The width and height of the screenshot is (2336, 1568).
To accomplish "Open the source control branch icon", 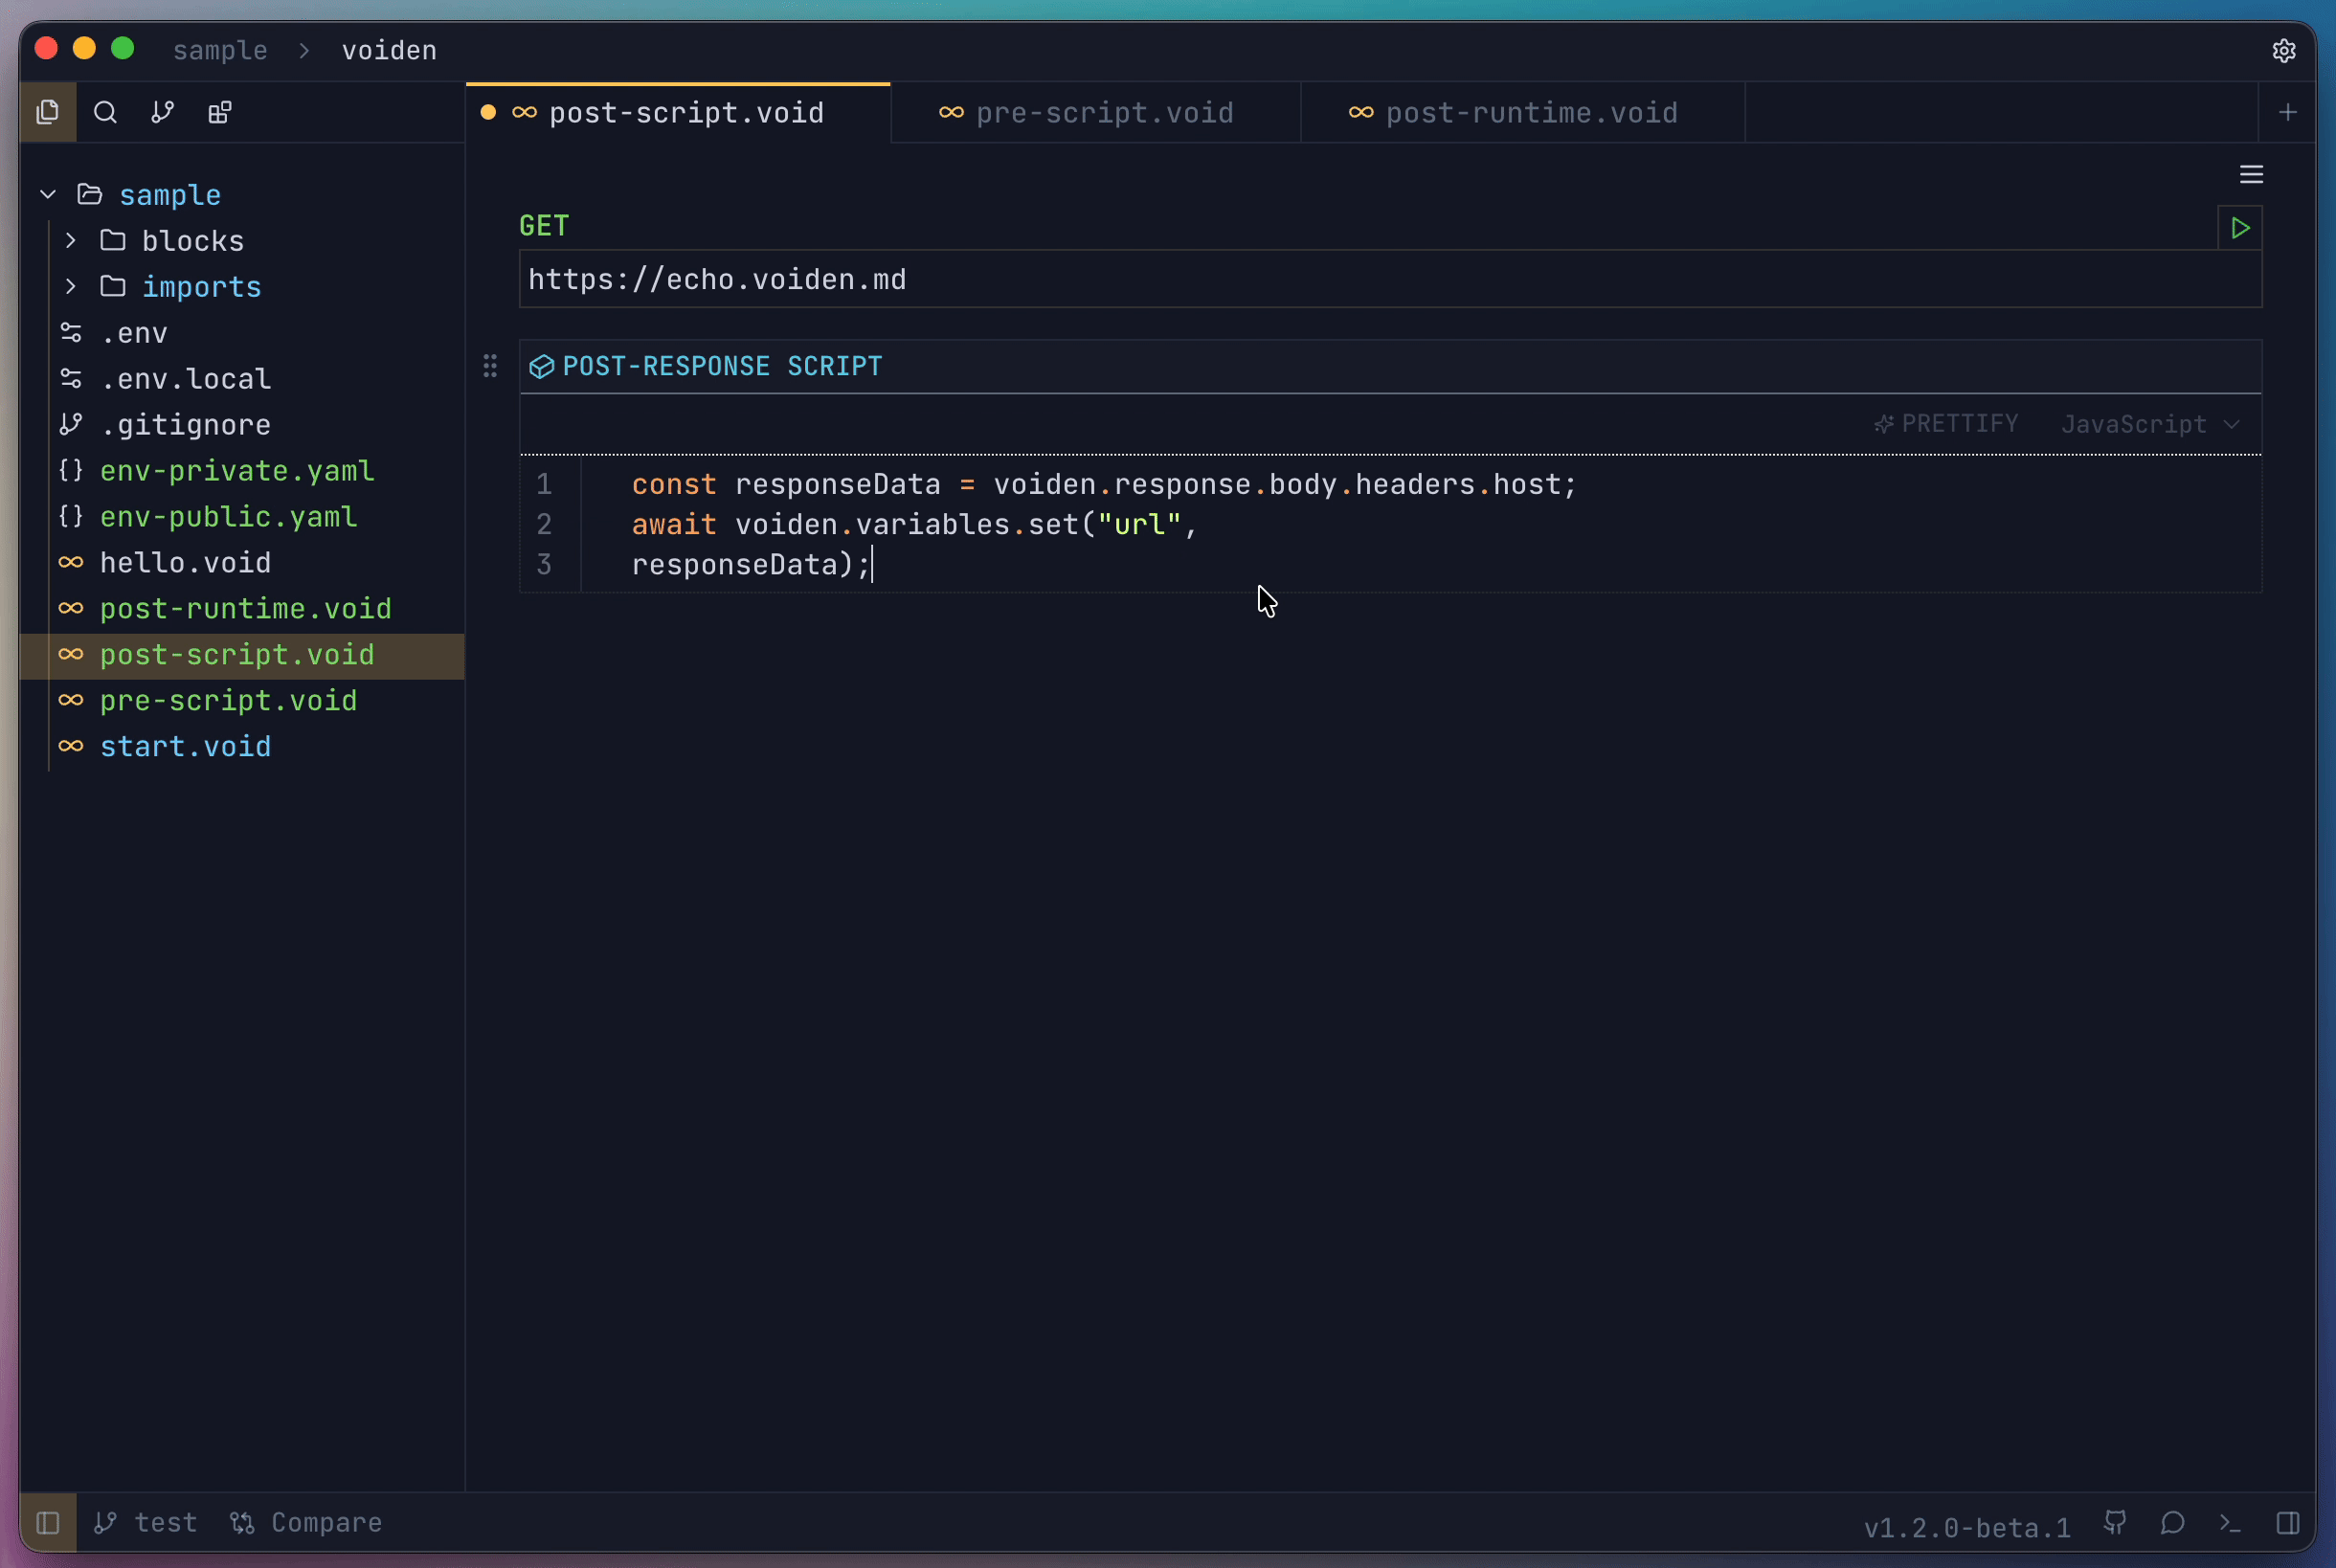I will pyautogui.click(x=162, y=112).
